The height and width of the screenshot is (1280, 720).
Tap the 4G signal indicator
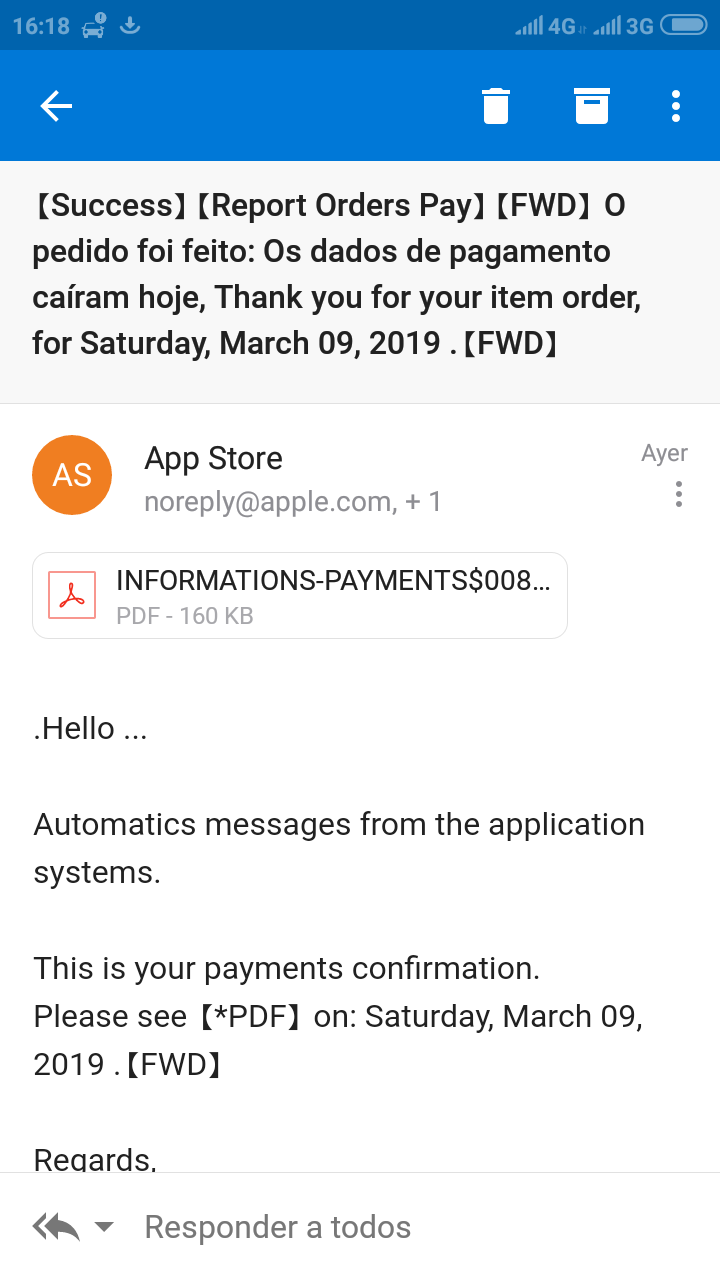coord(547,26)
